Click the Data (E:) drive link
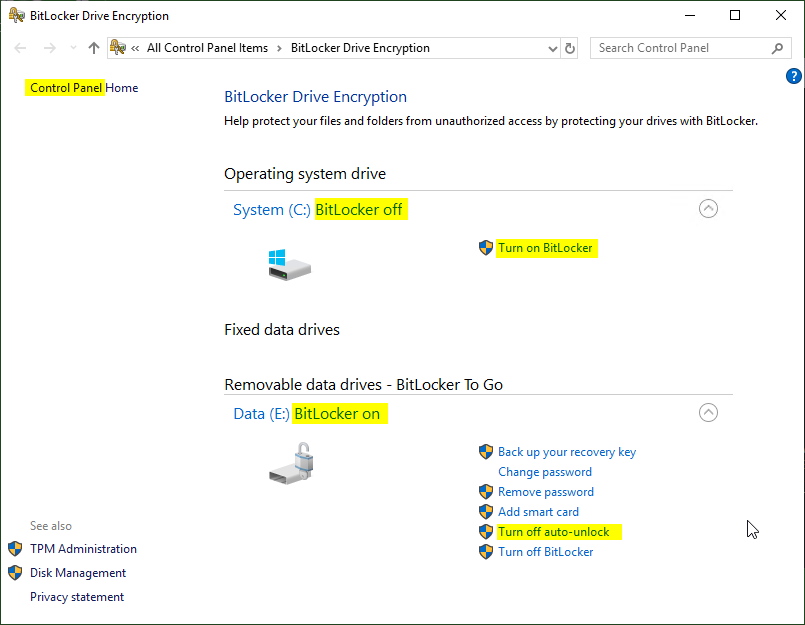805x625 pixels. point(261,413)
